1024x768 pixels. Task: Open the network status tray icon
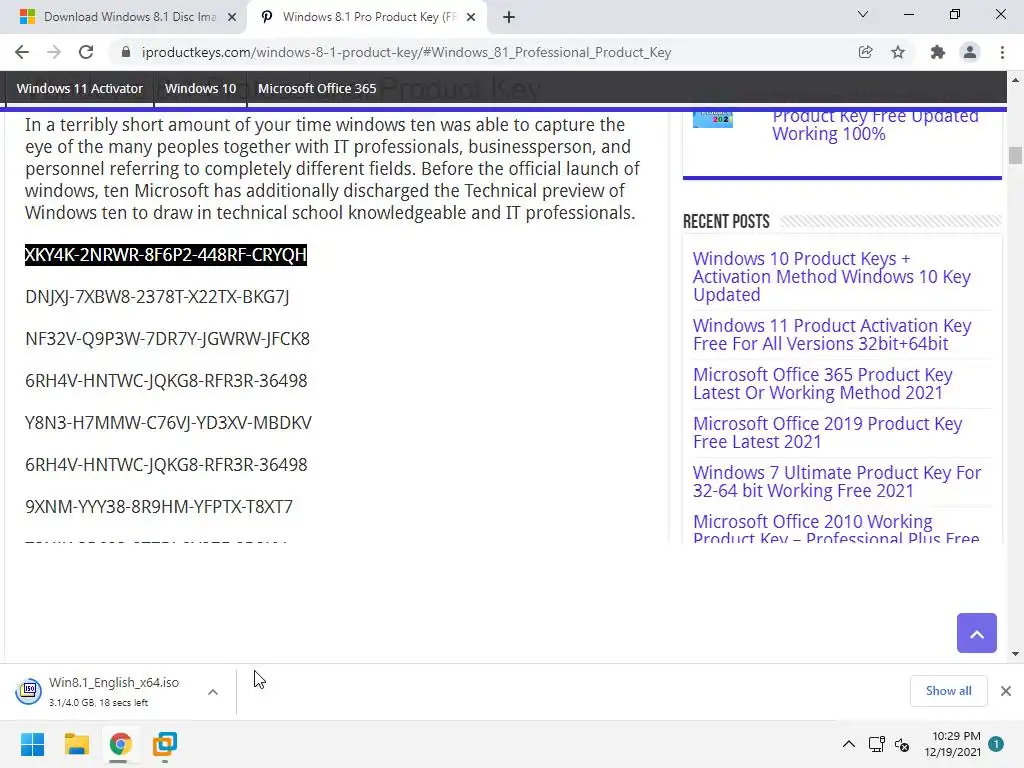876,744
